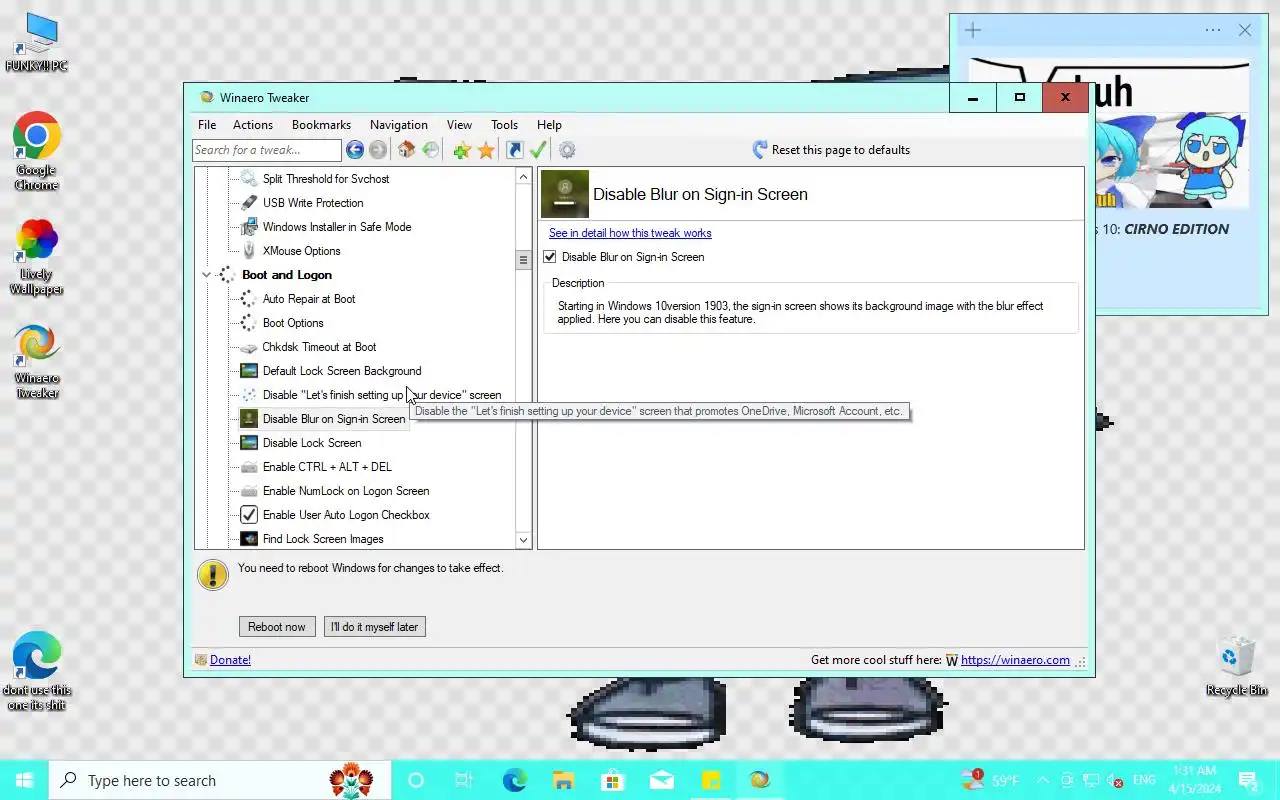Open Sticky Notes yellow taskbar icon
This screenshot has height=800, width=1280.
[710, 780]
